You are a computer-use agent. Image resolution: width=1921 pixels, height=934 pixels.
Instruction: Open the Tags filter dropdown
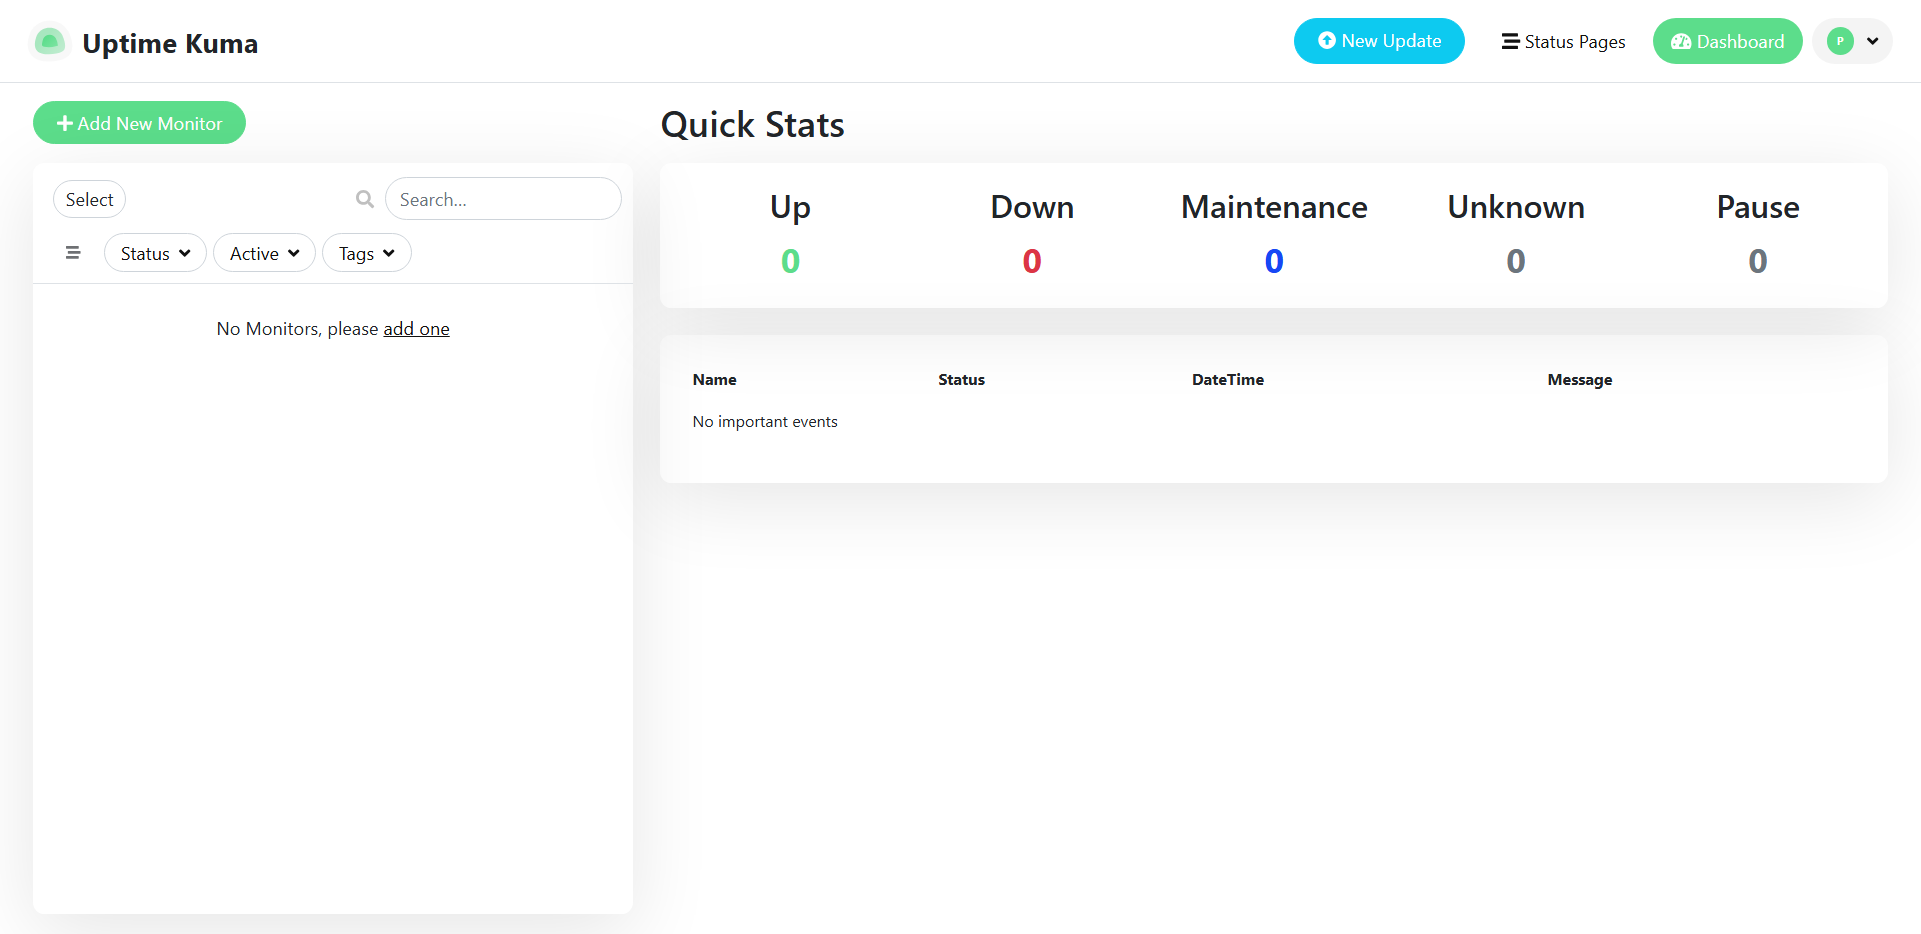tap(366, 253)
